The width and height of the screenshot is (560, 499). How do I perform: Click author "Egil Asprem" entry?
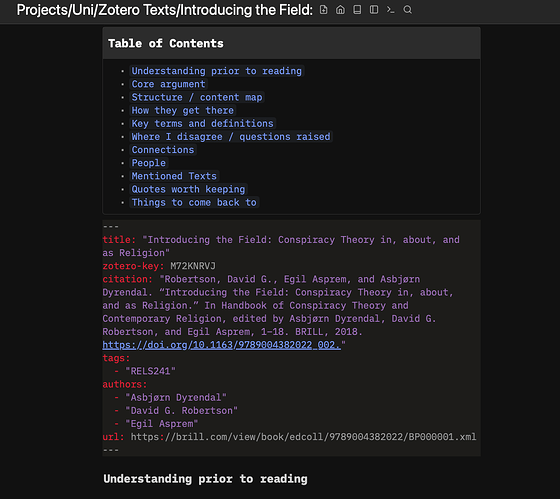162,424
